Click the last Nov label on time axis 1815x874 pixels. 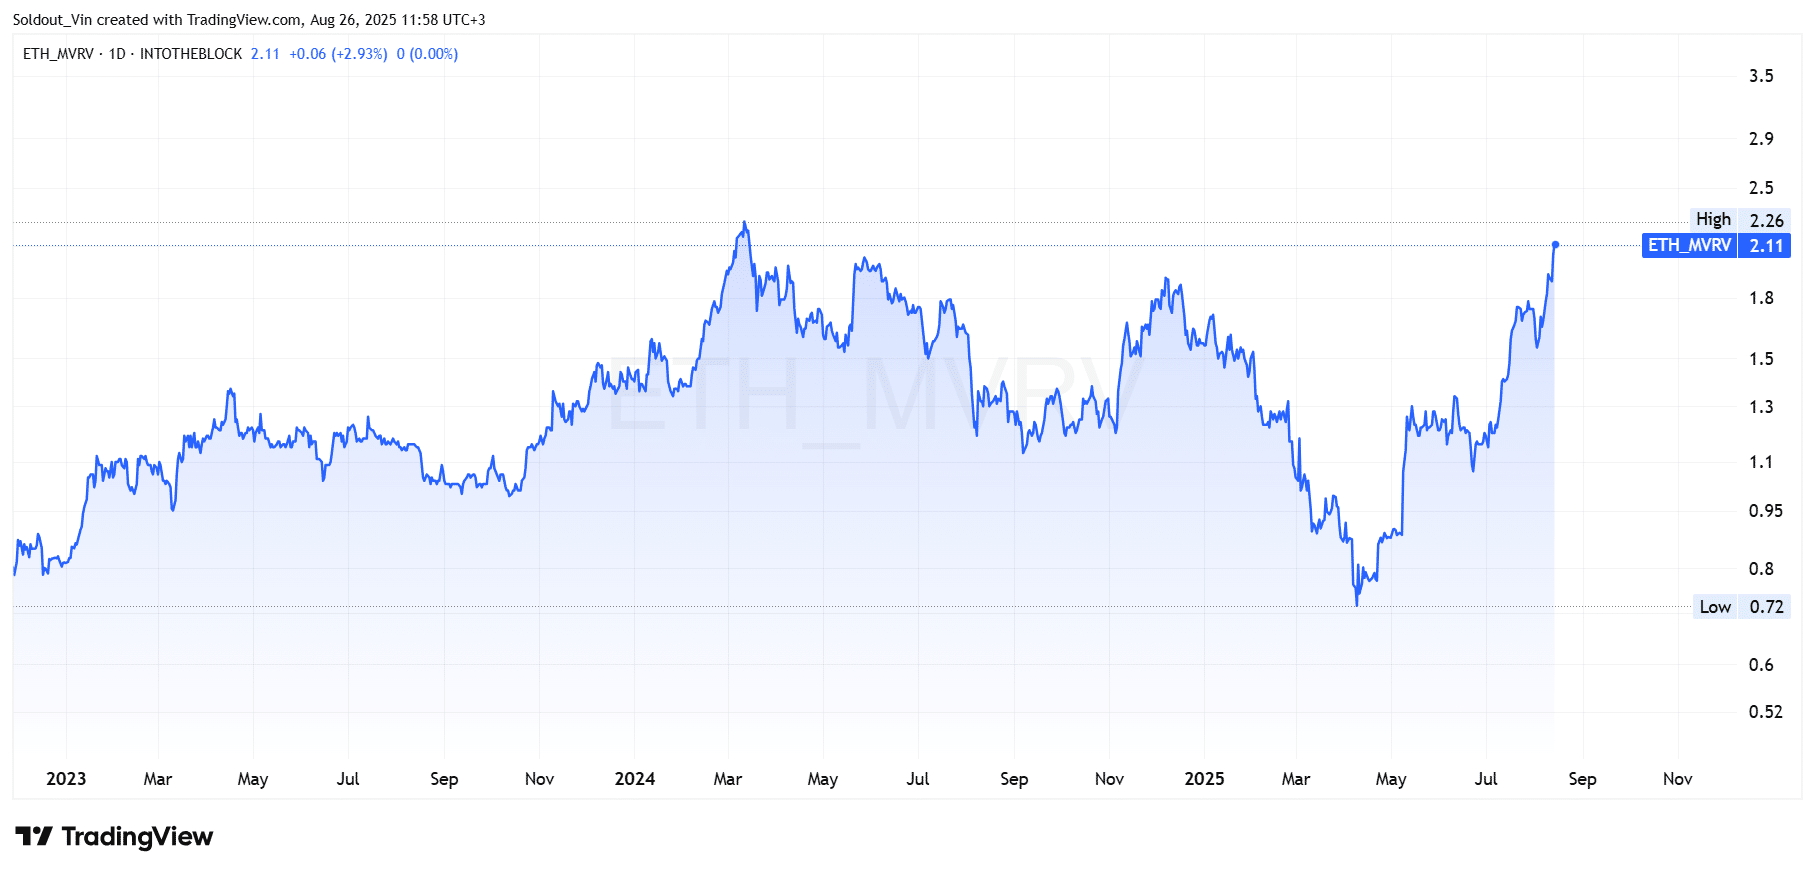[1678, 779]
